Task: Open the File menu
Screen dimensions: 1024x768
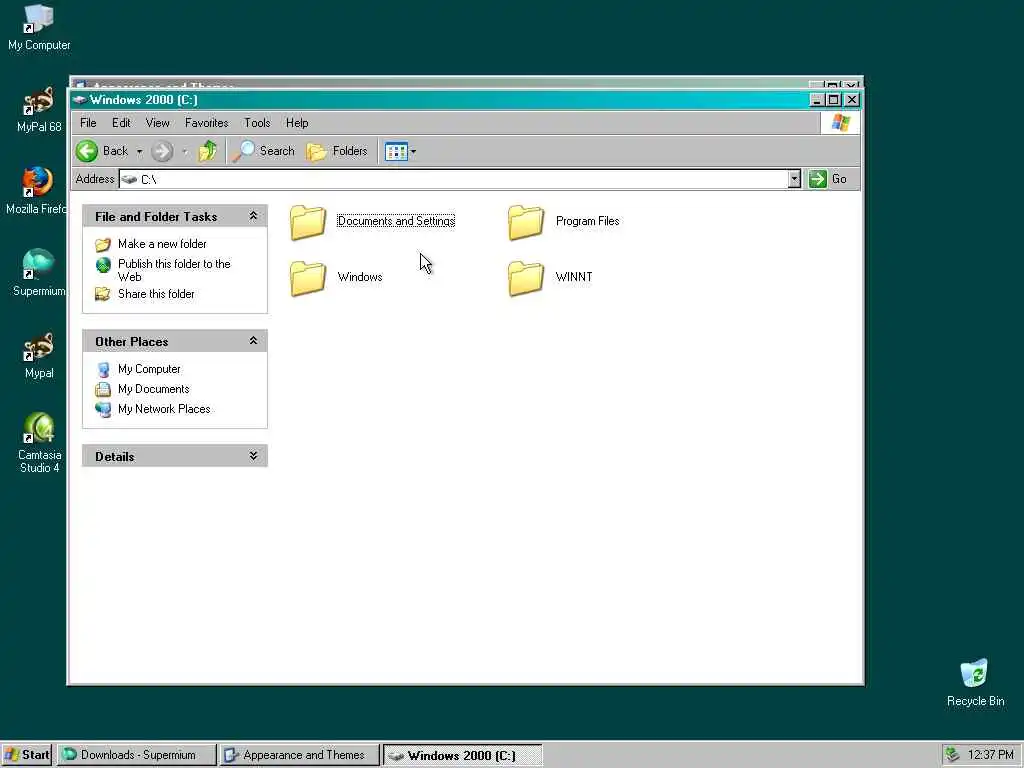Action: [x=88, y=123]
